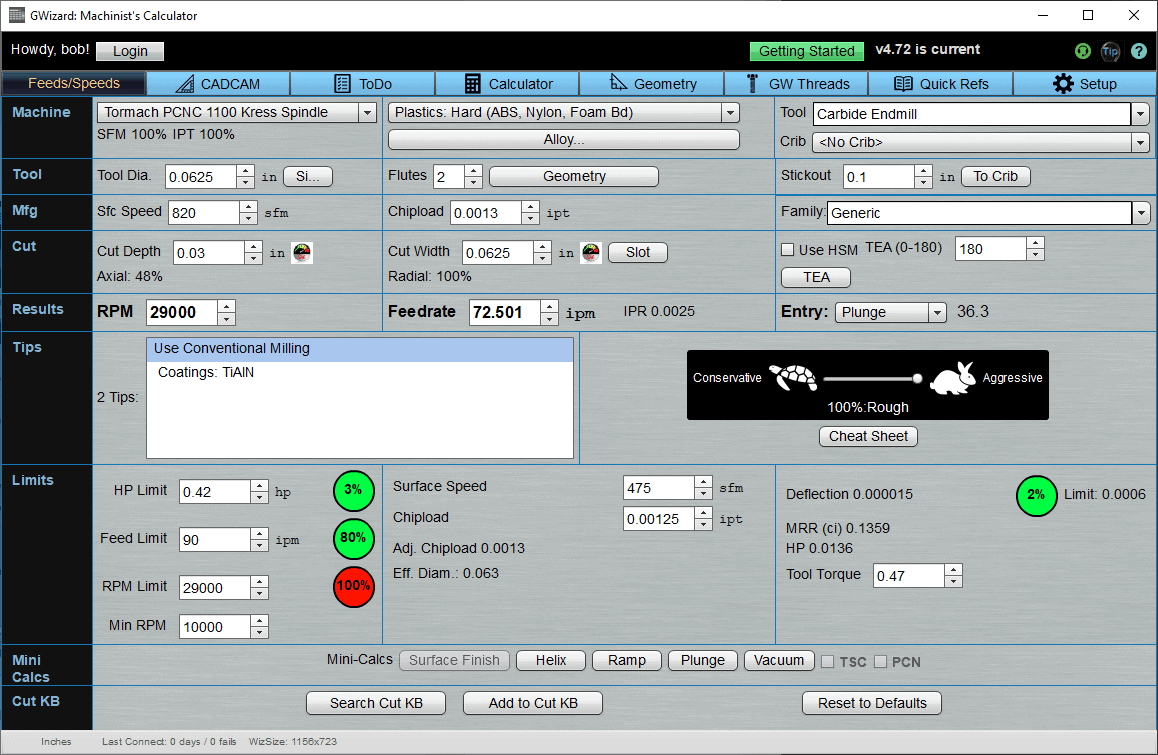
Task: Click the green support headset icon
Action: pyautogui.click(x=1083, y=51)
